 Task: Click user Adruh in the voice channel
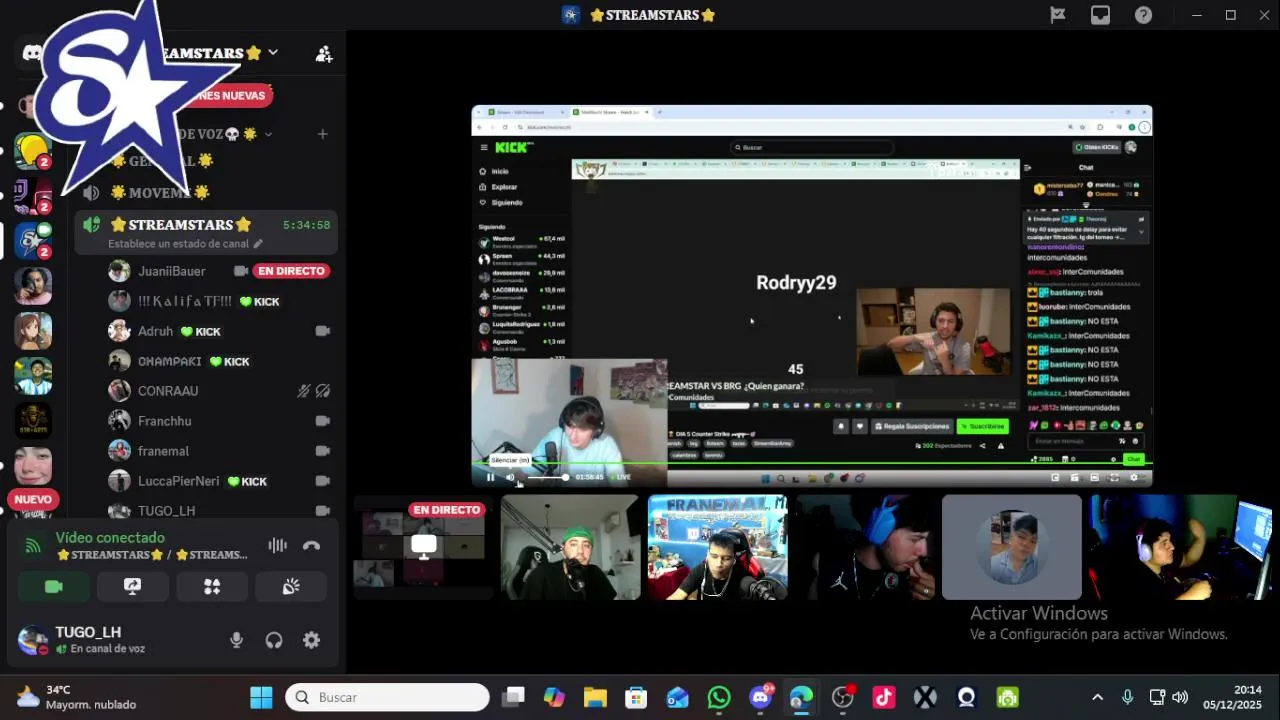pyautogui.click(x=155, y=331)
